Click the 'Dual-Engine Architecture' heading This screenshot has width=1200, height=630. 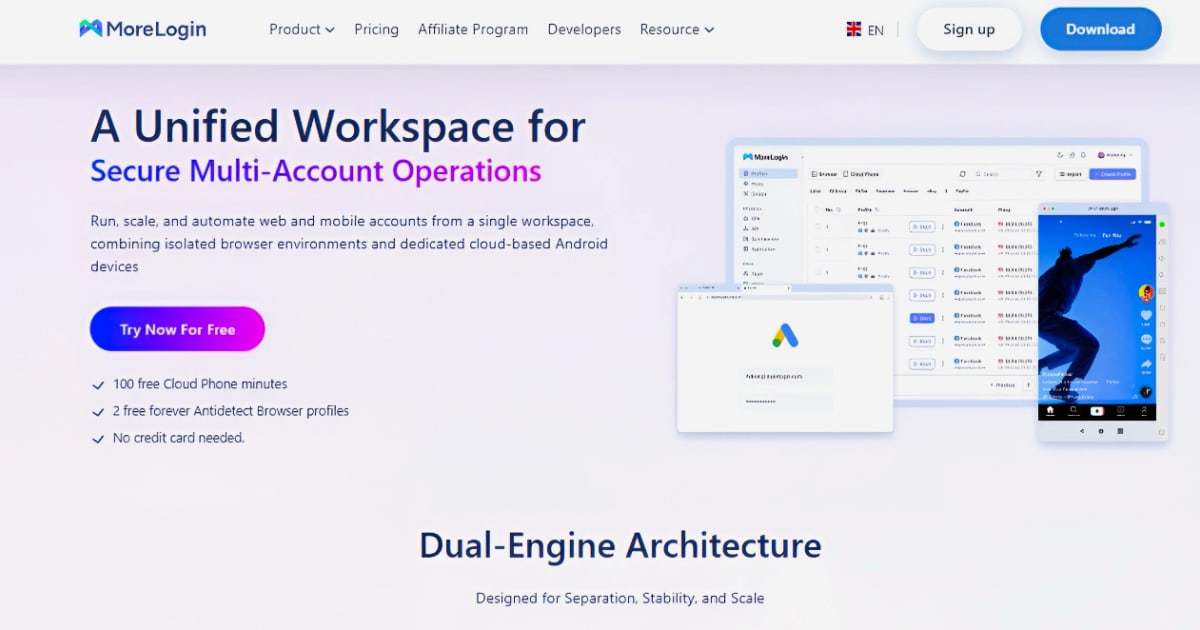click(x=620, y=546)
